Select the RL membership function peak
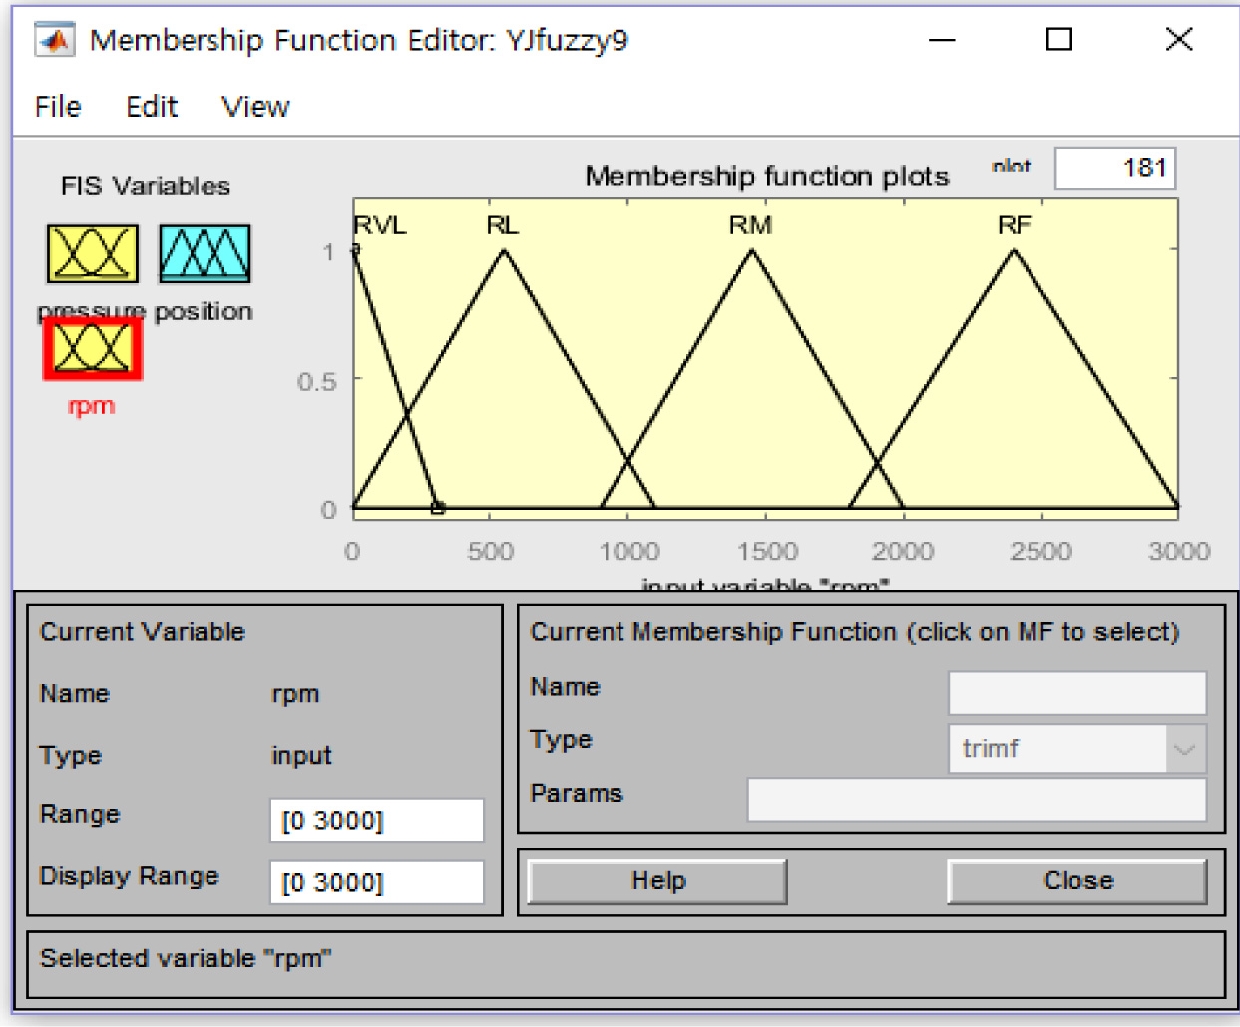The height and width of the screenshot is (1027, 1240). (x=504, y=251)
